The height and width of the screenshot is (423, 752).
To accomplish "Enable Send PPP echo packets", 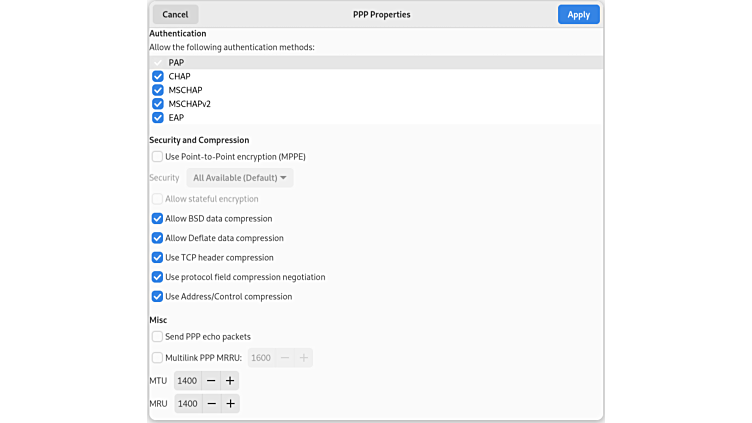I will click(158, 337).
